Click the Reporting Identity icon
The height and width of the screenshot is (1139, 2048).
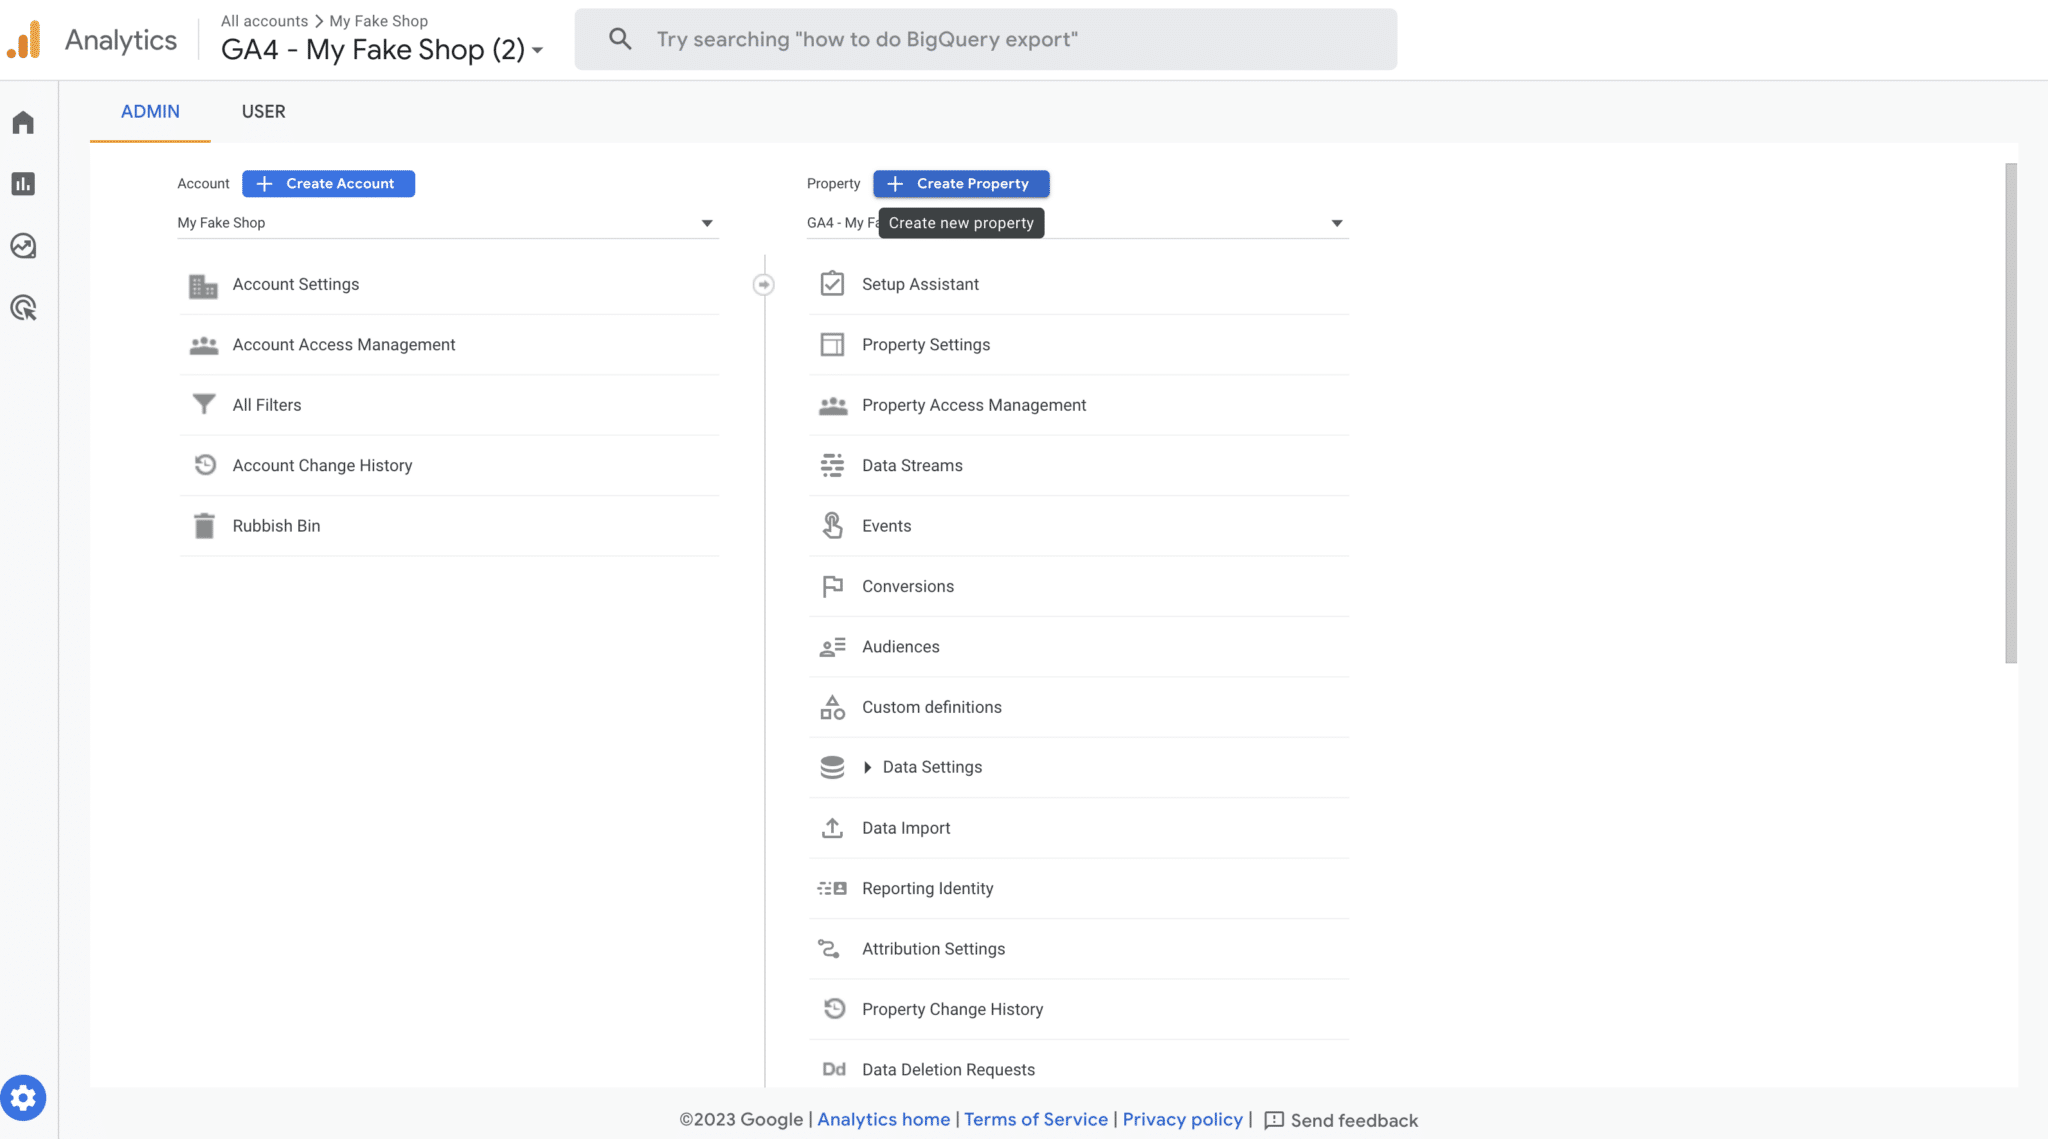(832, 888)
